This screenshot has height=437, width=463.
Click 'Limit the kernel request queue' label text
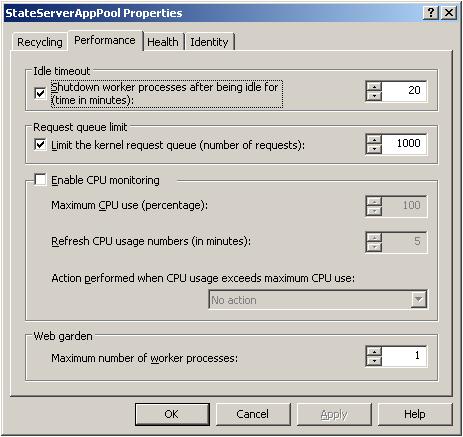(x=178, y=145)
